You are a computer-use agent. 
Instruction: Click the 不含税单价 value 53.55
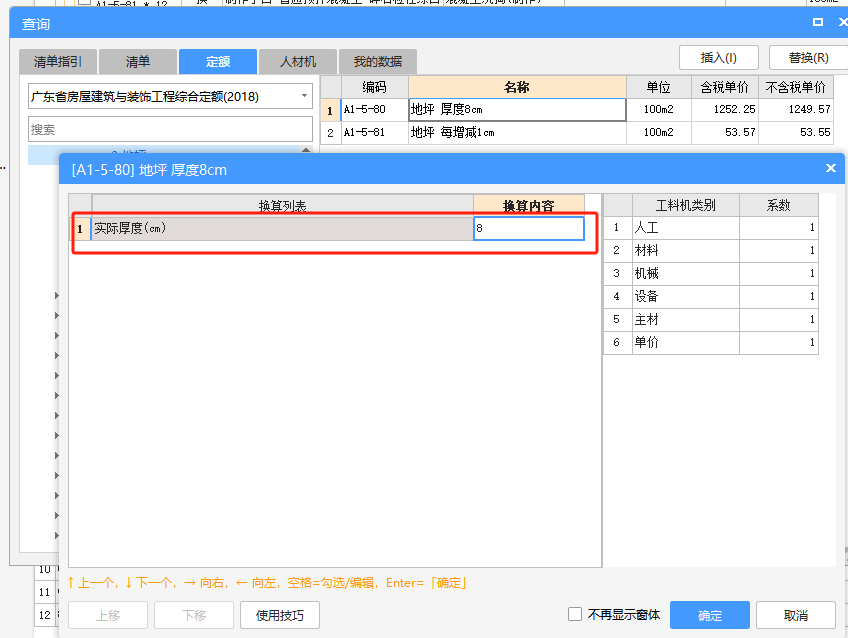(x=796, y=132)
